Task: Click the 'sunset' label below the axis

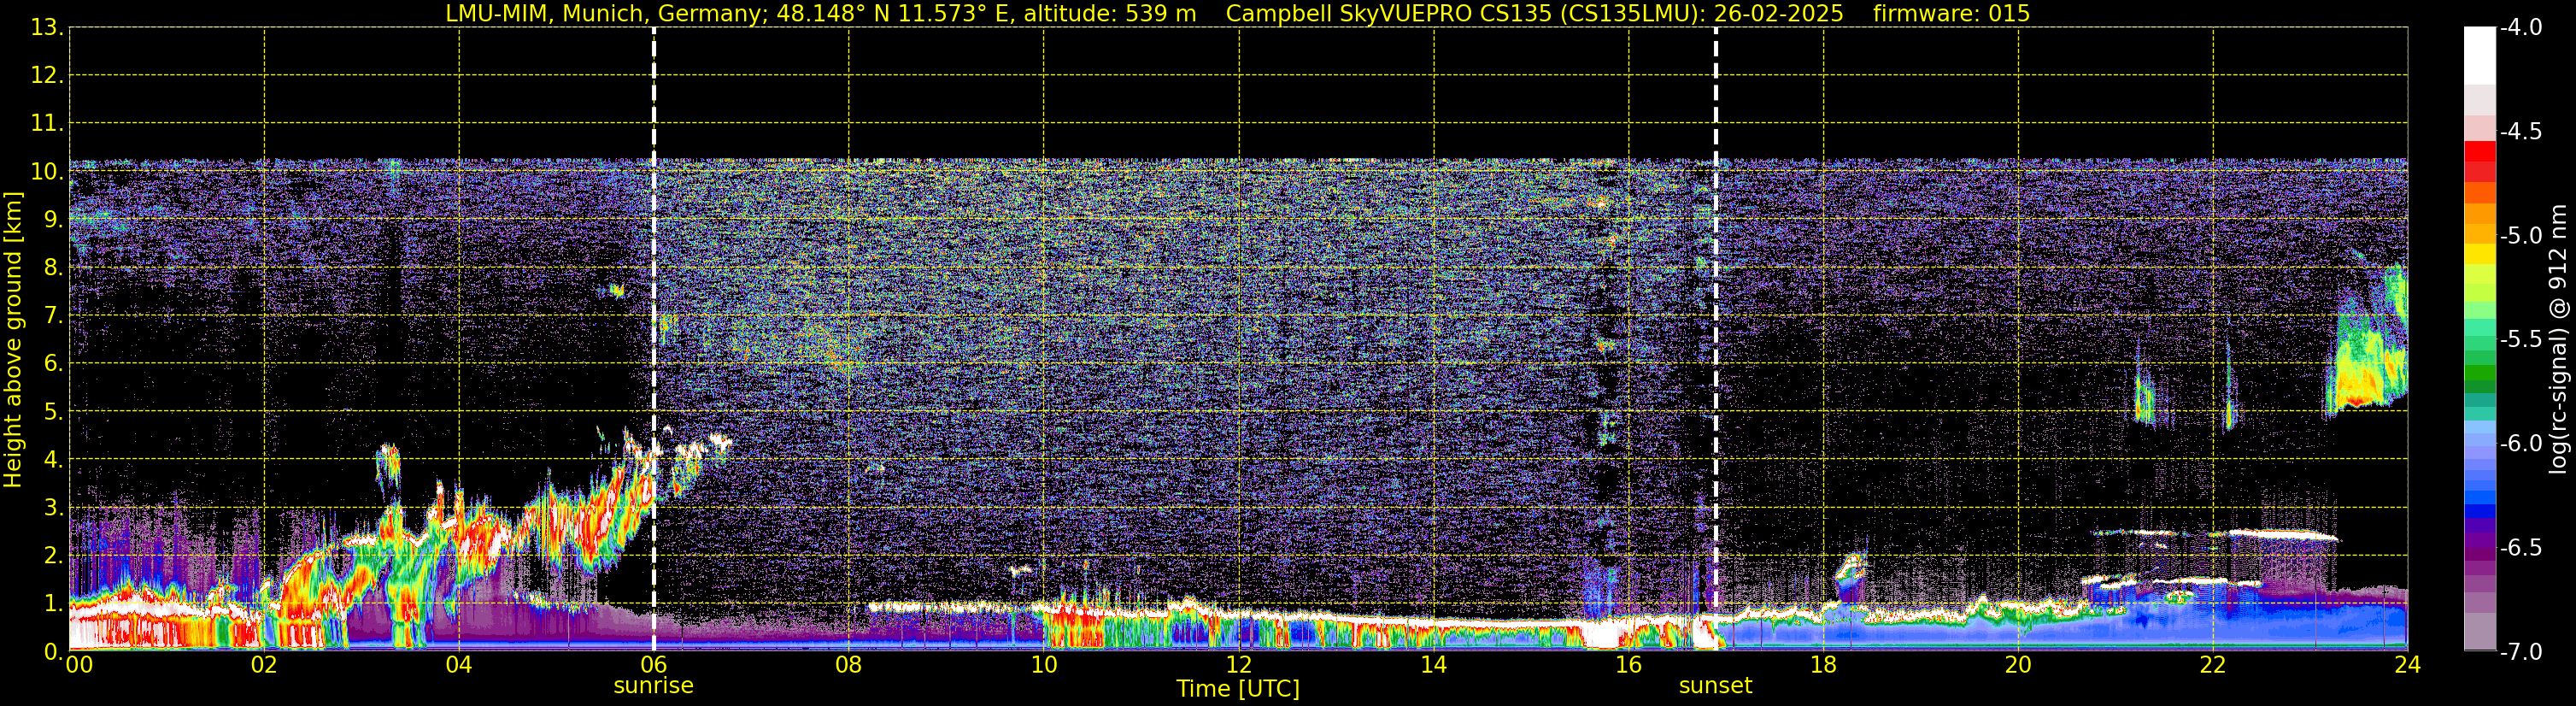Action: coord(1715,686)
